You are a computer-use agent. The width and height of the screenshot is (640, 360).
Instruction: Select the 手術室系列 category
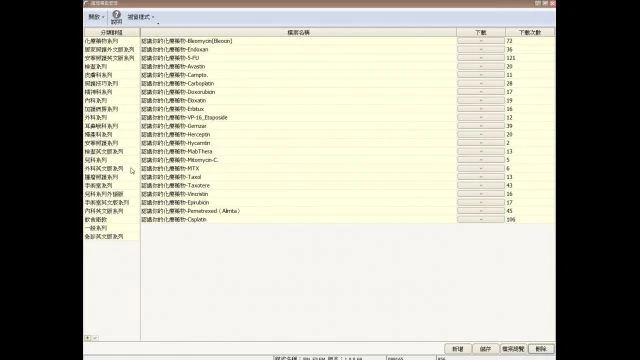pos(98,185)
